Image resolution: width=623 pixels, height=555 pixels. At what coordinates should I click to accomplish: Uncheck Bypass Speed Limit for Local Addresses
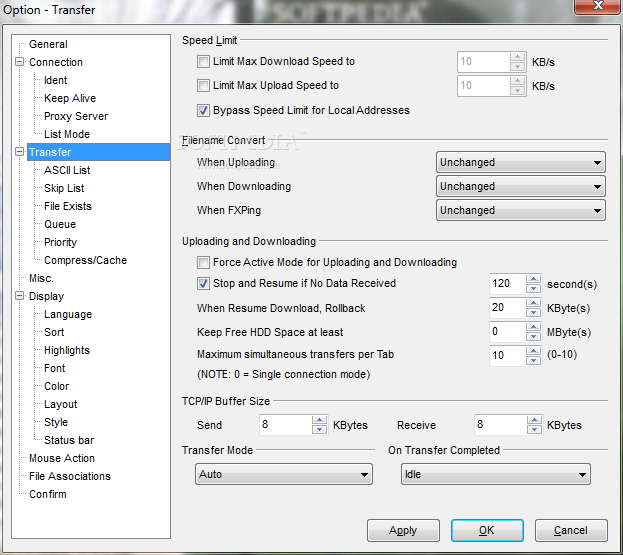point(203,110)
